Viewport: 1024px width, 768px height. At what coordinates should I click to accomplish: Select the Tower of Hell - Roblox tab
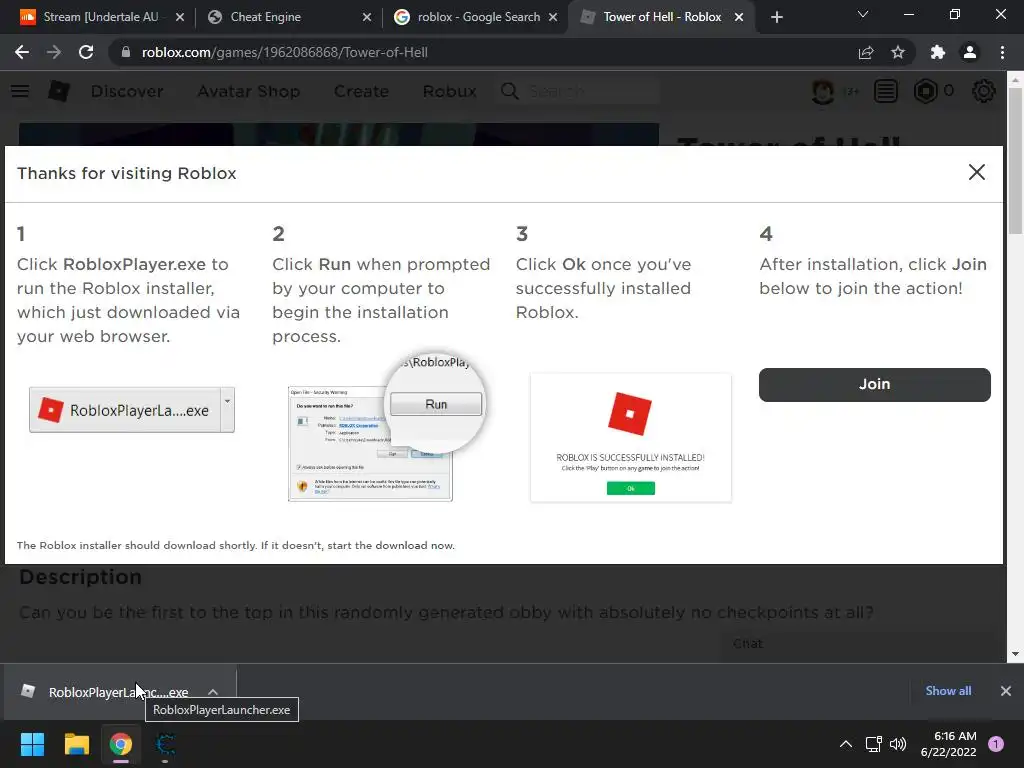[662, 17]
